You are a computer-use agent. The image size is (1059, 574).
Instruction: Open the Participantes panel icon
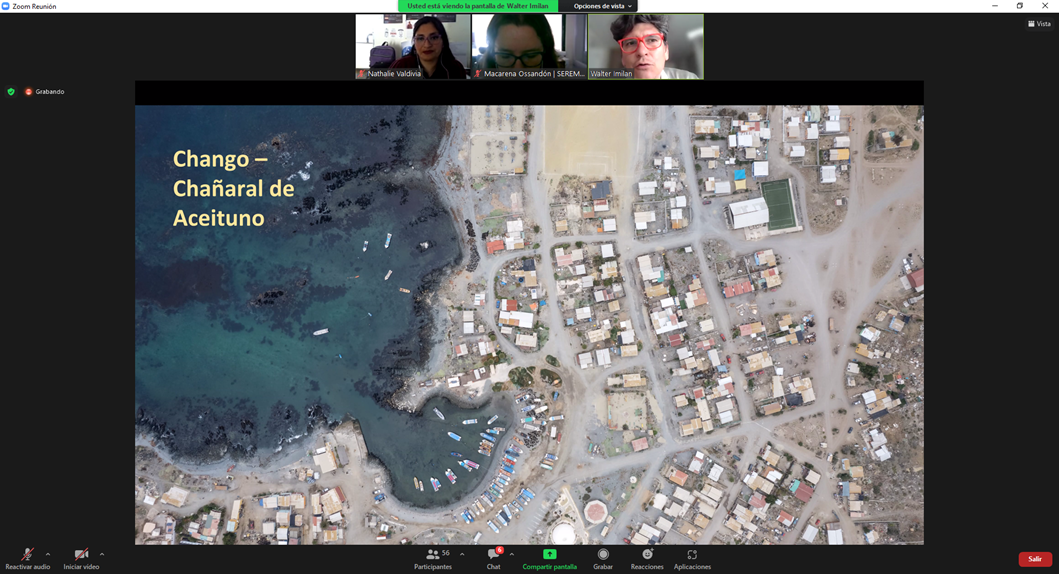pyautogui.click(x=433, y=555)
